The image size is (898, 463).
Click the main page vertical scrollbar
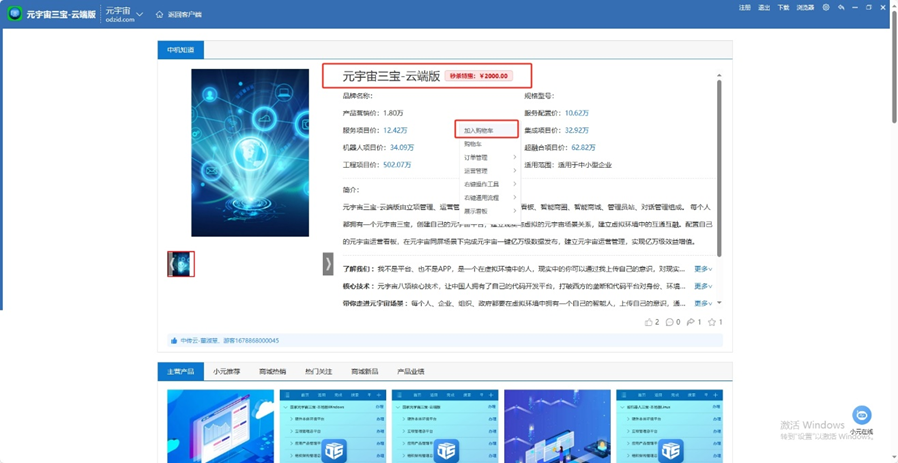point(894,69)
